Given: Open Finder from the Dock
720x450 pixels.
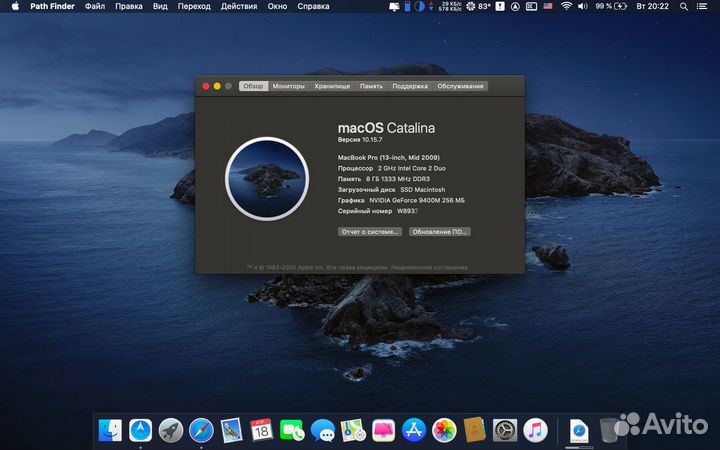Looking at the screenshot, I should [x=110, y=430].
